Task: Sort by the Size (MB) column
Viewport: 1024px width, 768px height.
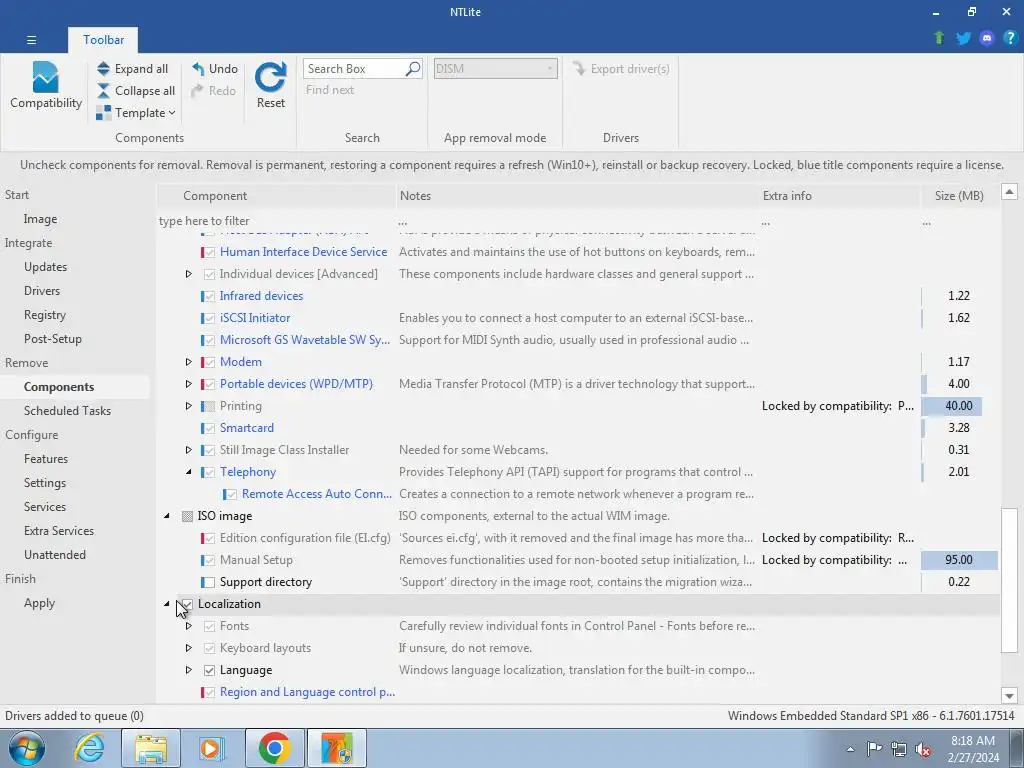Action: [959, 196]
